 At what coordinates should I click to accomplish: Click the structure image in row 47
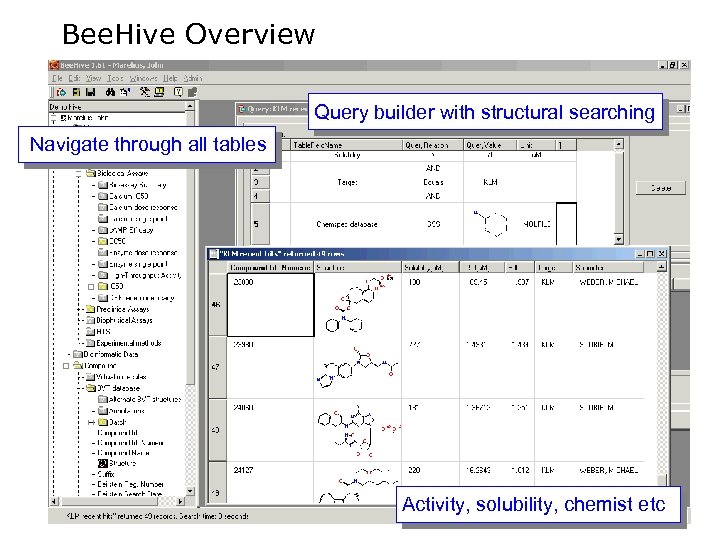pos(358,367)
